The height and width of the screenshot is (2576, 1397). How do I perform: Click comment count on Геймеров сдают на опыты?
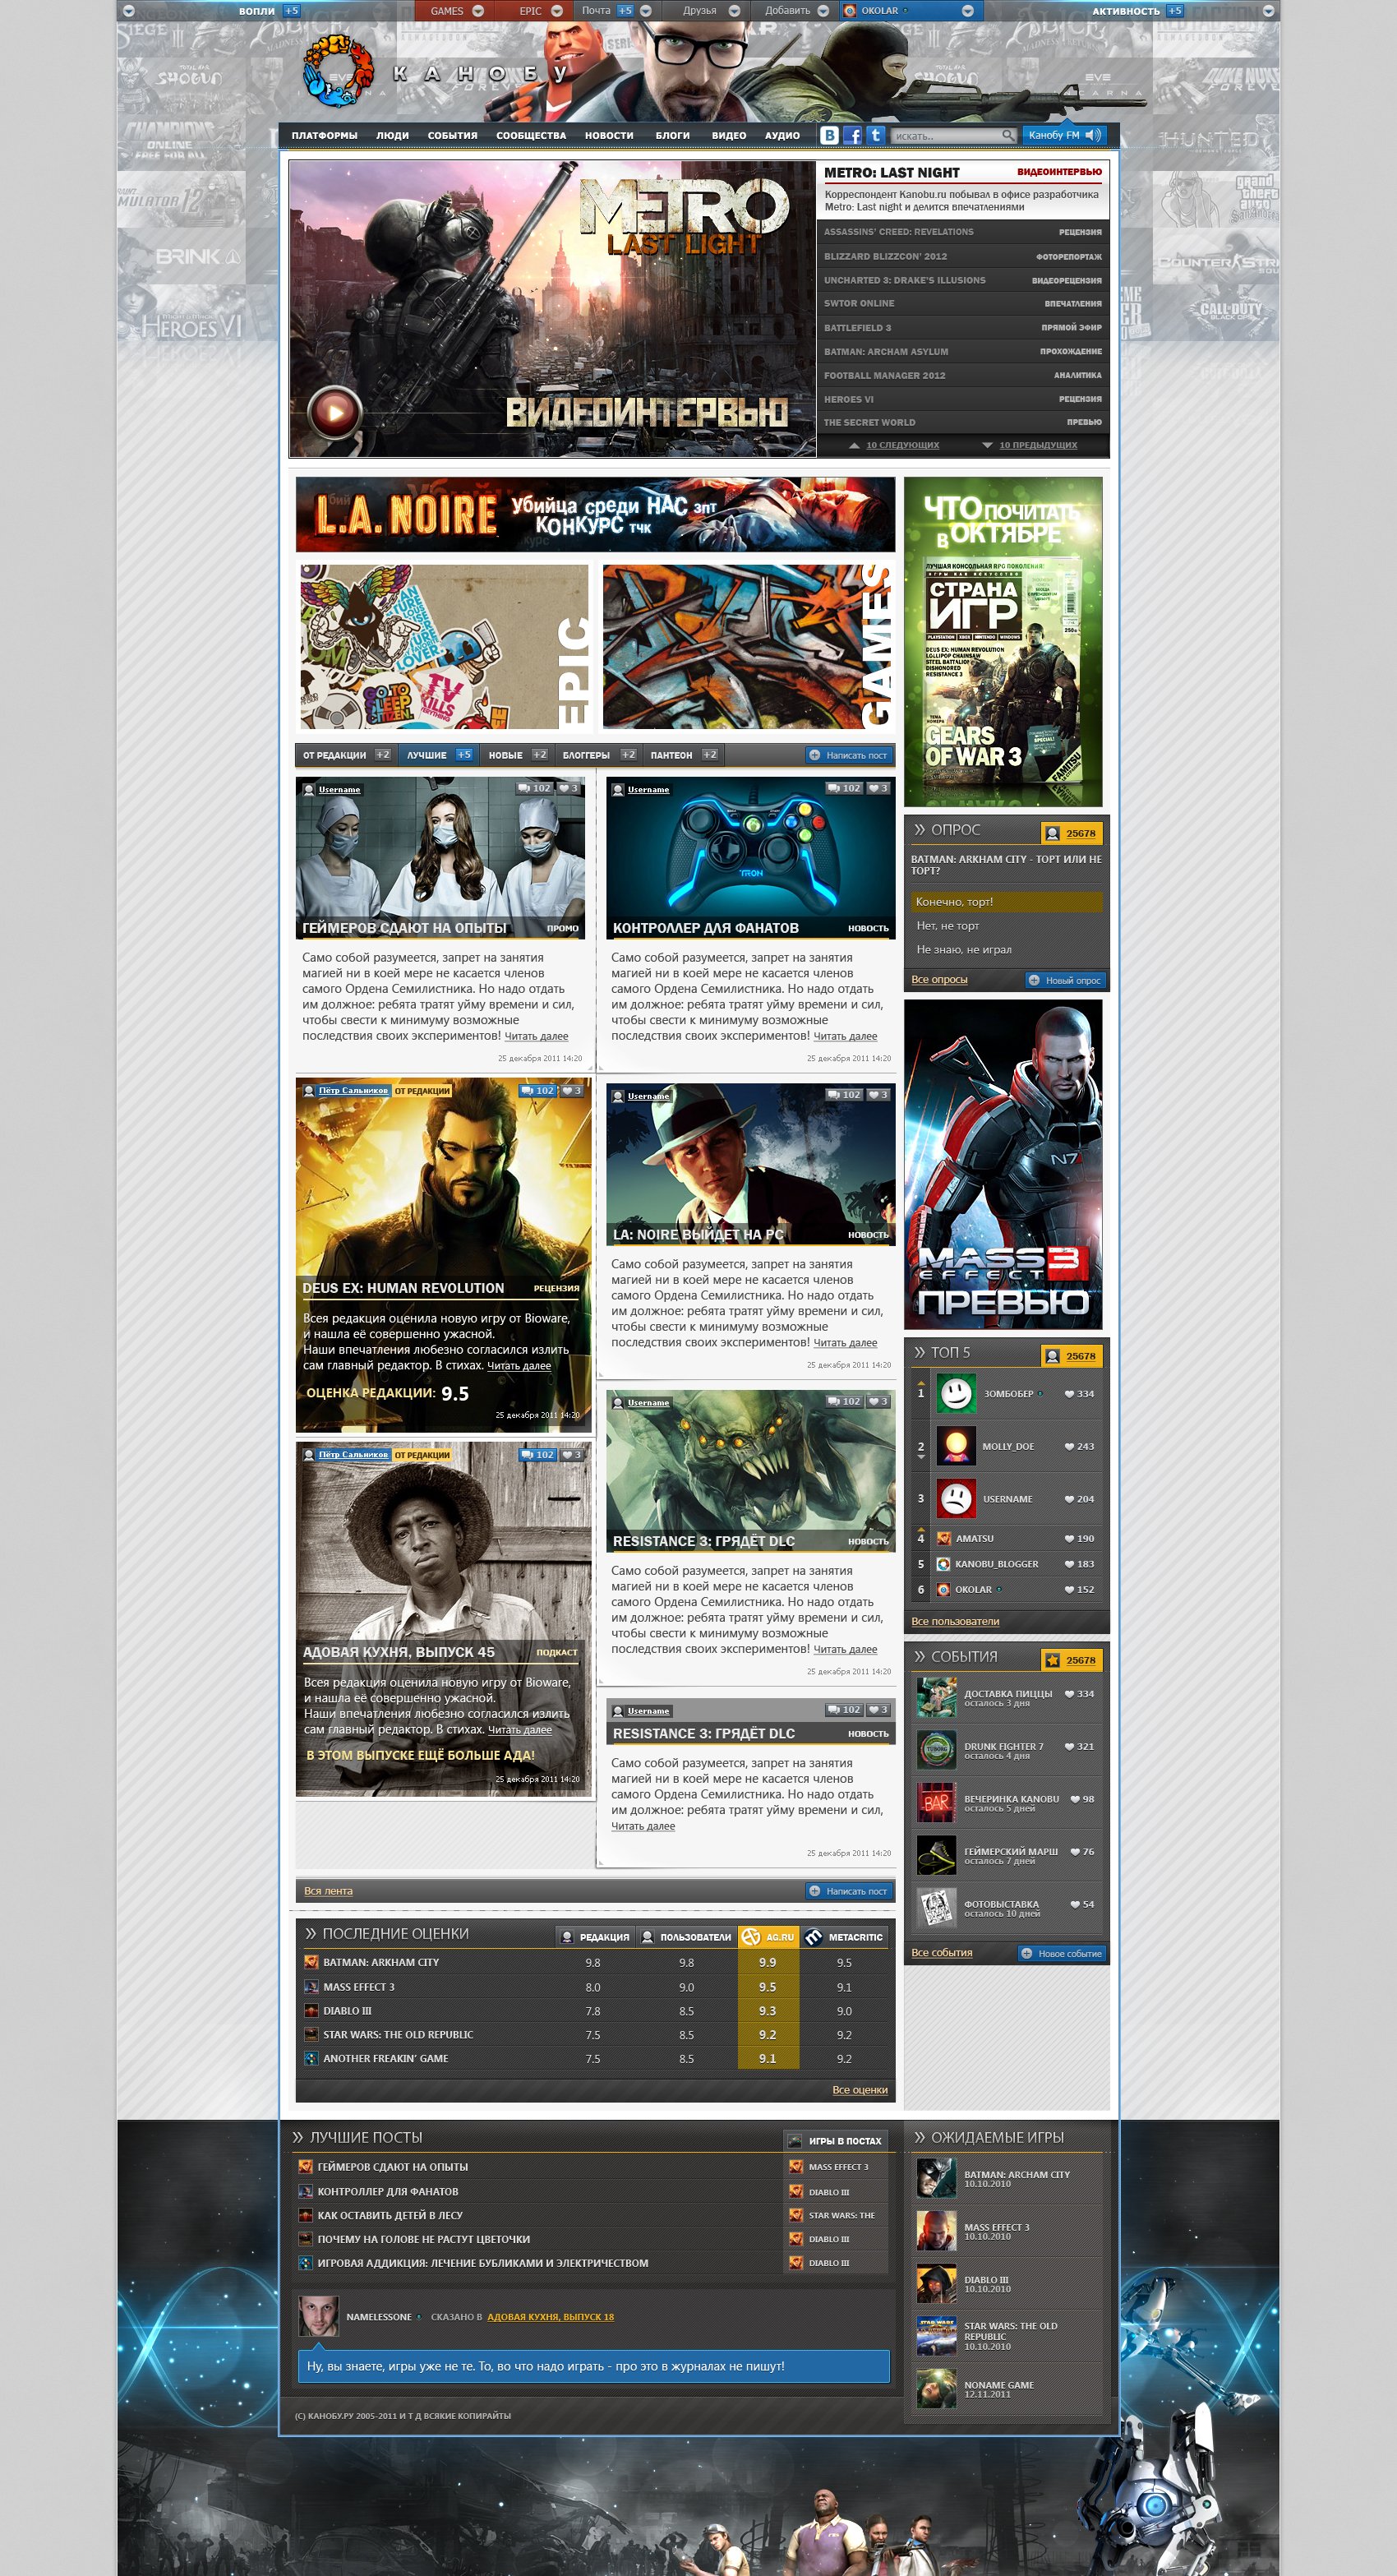tap(535, 788)
